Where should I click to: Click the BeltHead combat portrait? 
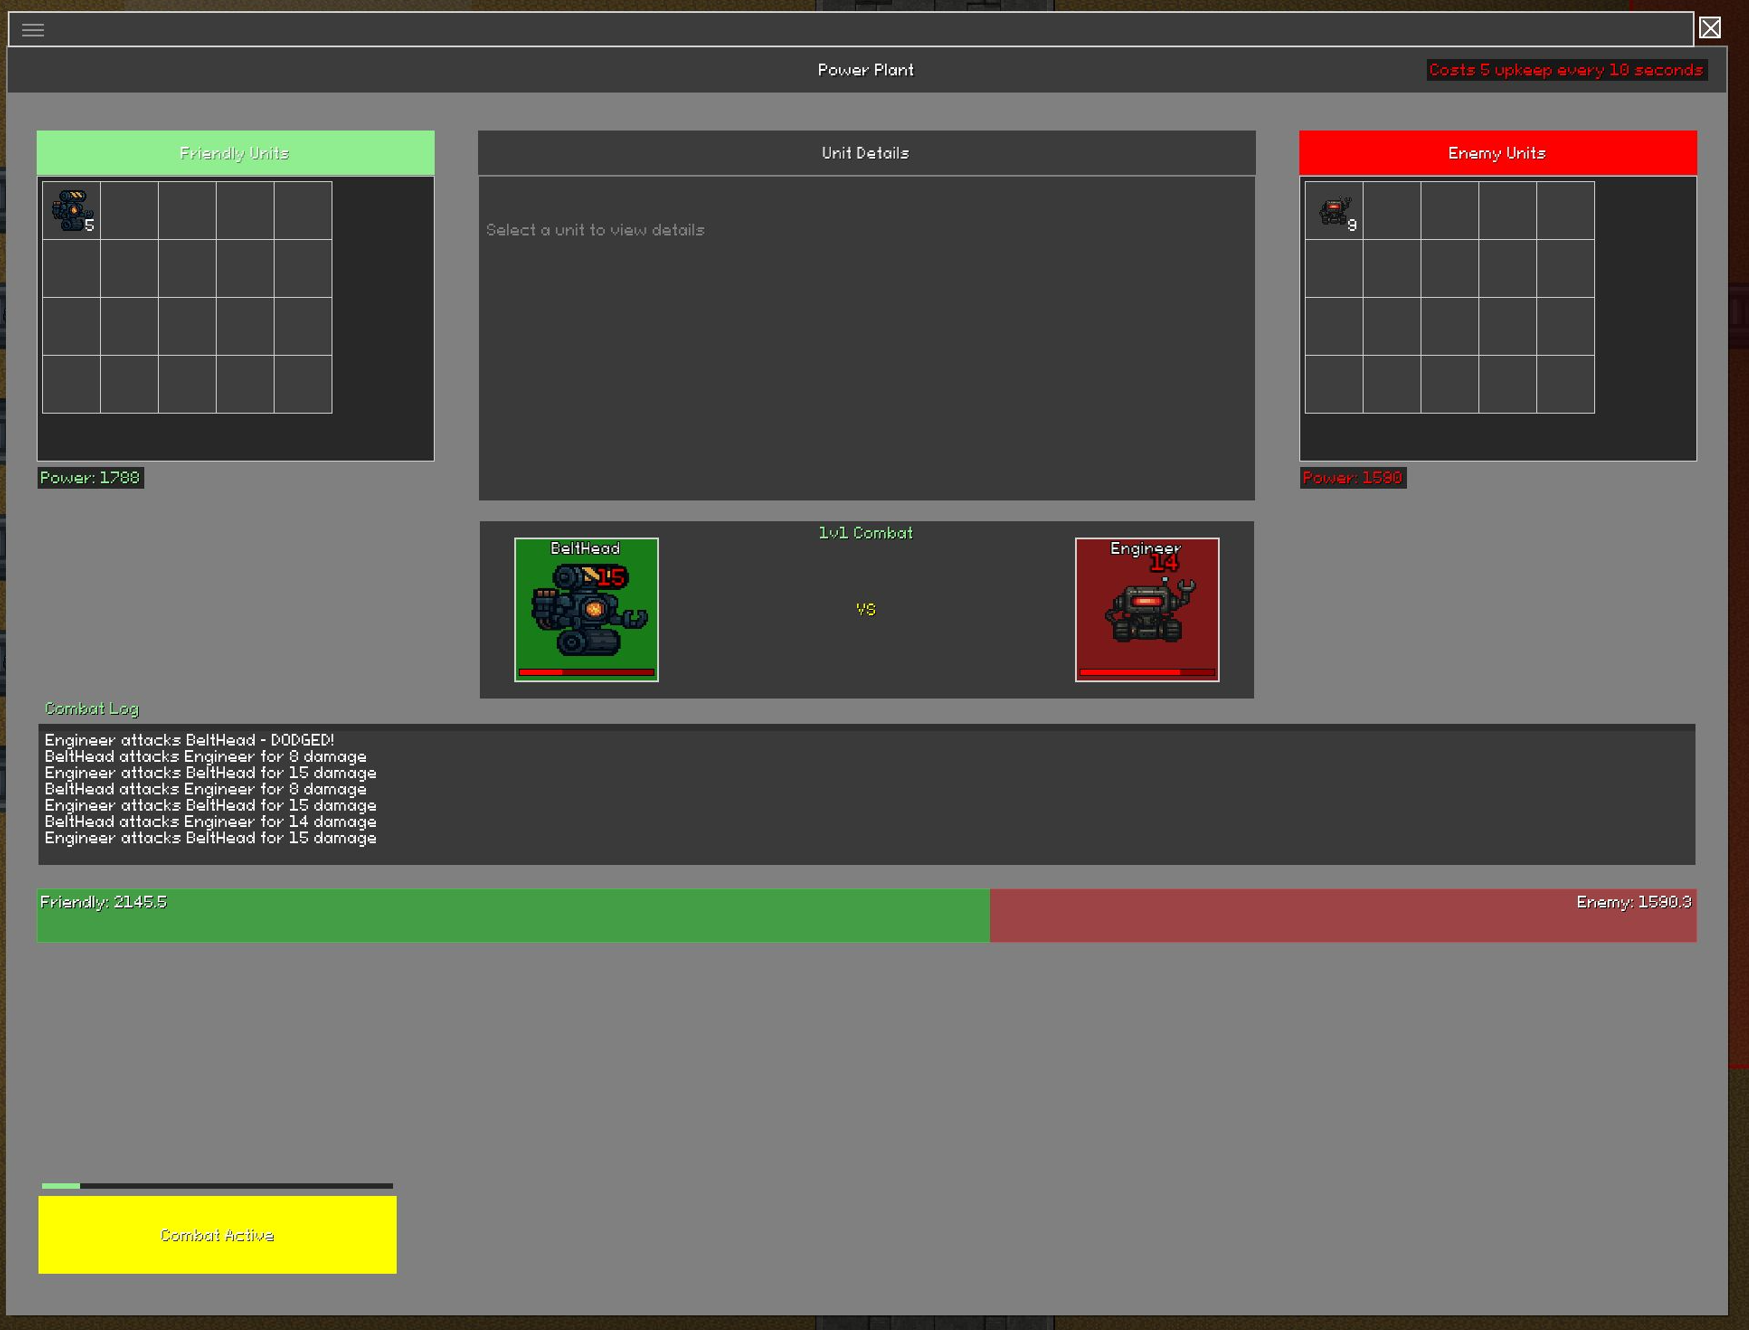tap(586, 609)
